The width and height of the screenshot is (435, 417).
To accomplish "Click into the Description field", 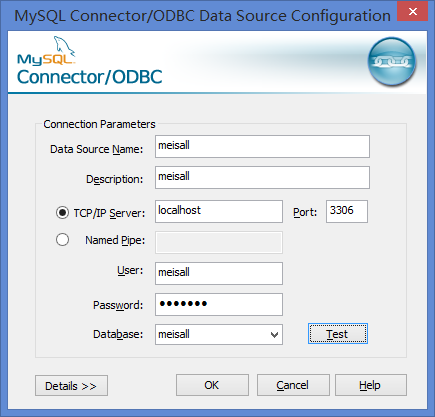I will (x=262, y=177).
